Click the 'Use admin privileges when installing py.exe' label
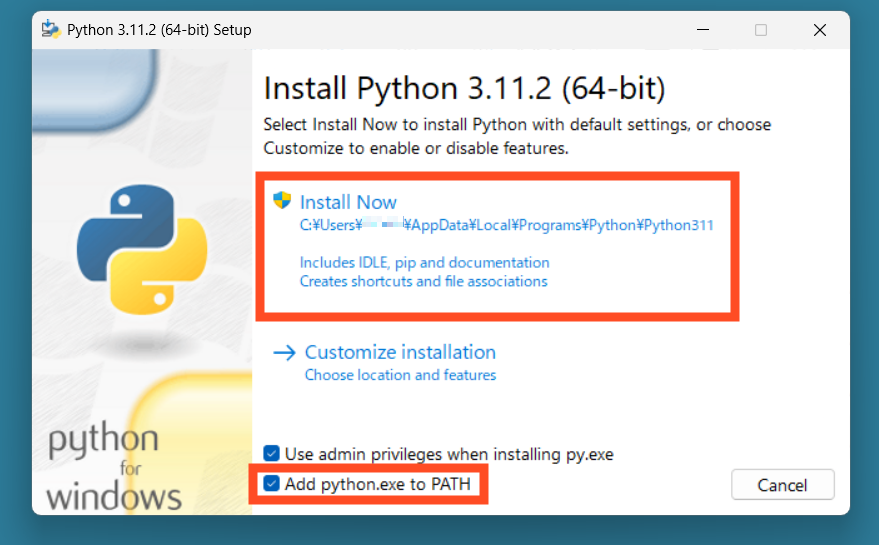879x545 pixels. point(449,454)
